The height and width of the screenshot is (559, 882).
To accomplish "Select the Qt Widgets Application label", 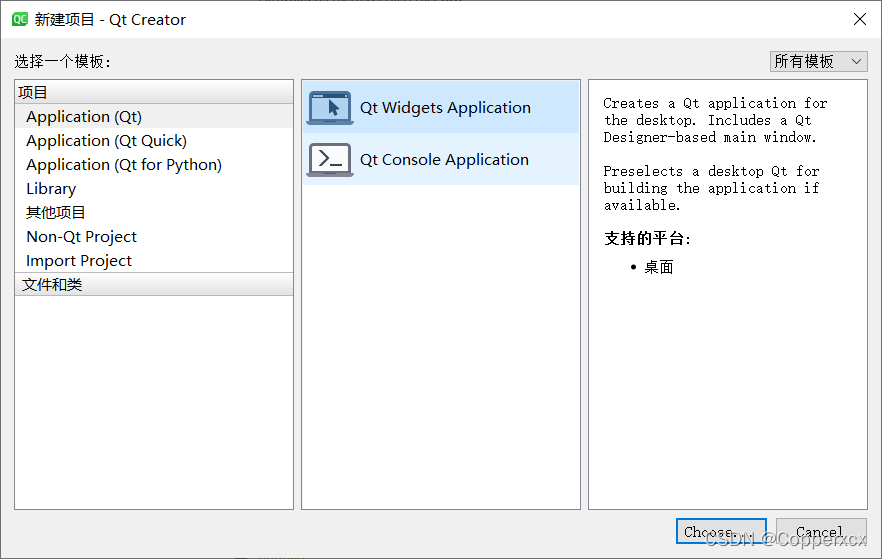I will pos(445,107).
